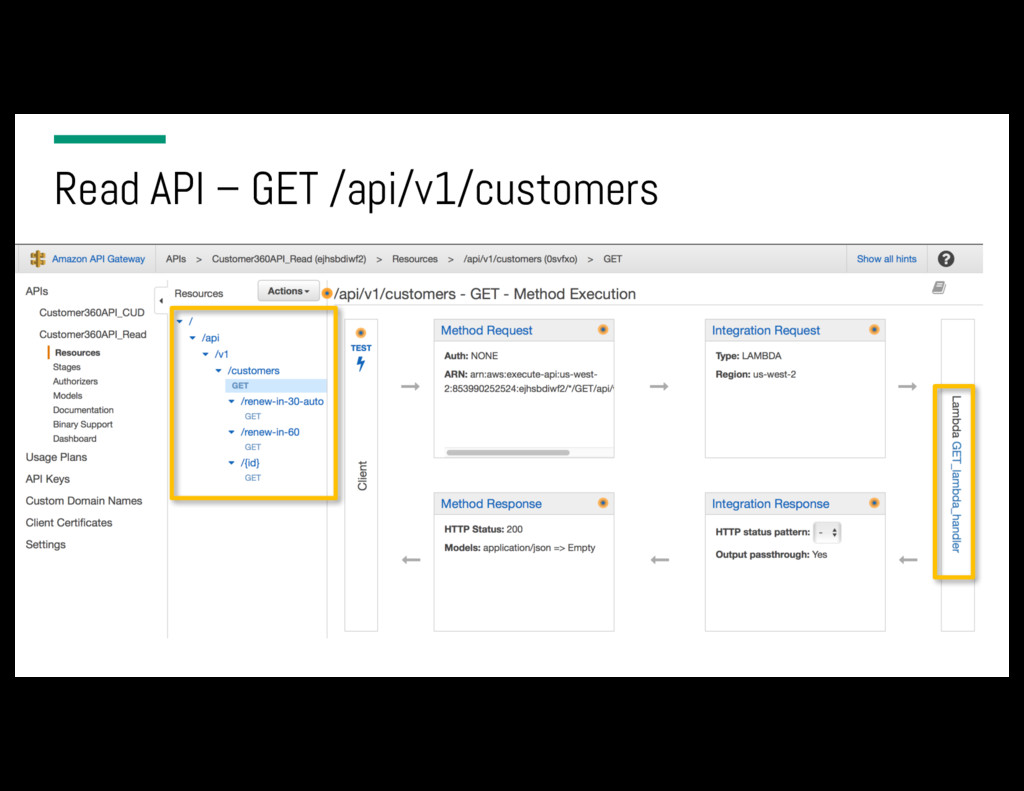Click the orange hint dot on Integration Response
1024x791 pixels.
pyautogui.click(x=874, y=503)
